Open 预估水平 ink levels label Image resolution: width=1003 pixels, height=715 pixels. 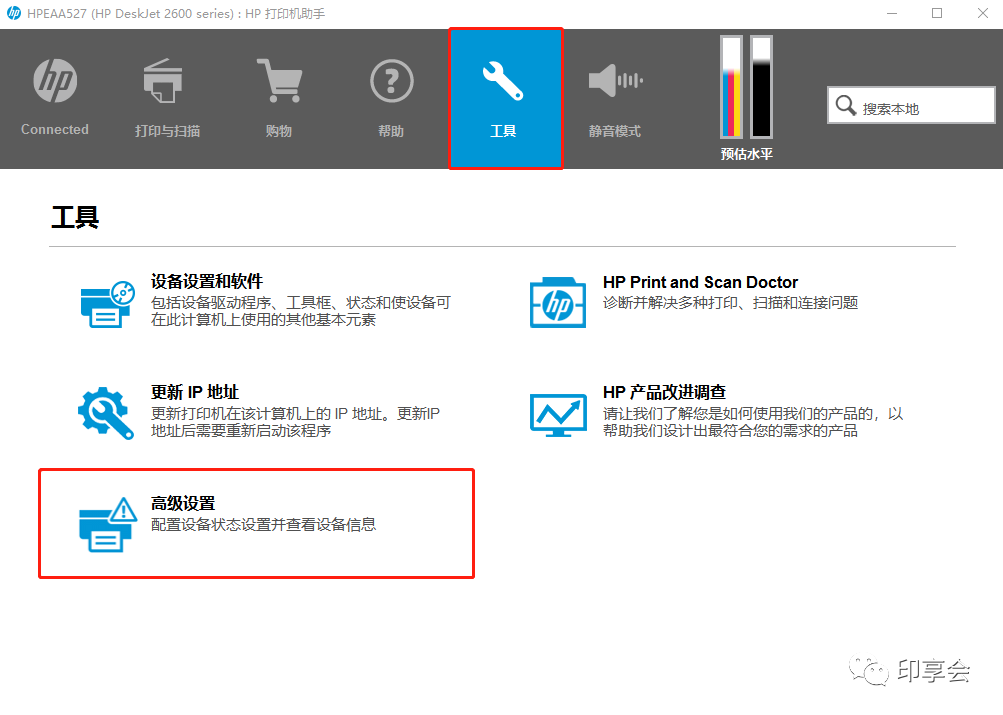tap(746, 154)
